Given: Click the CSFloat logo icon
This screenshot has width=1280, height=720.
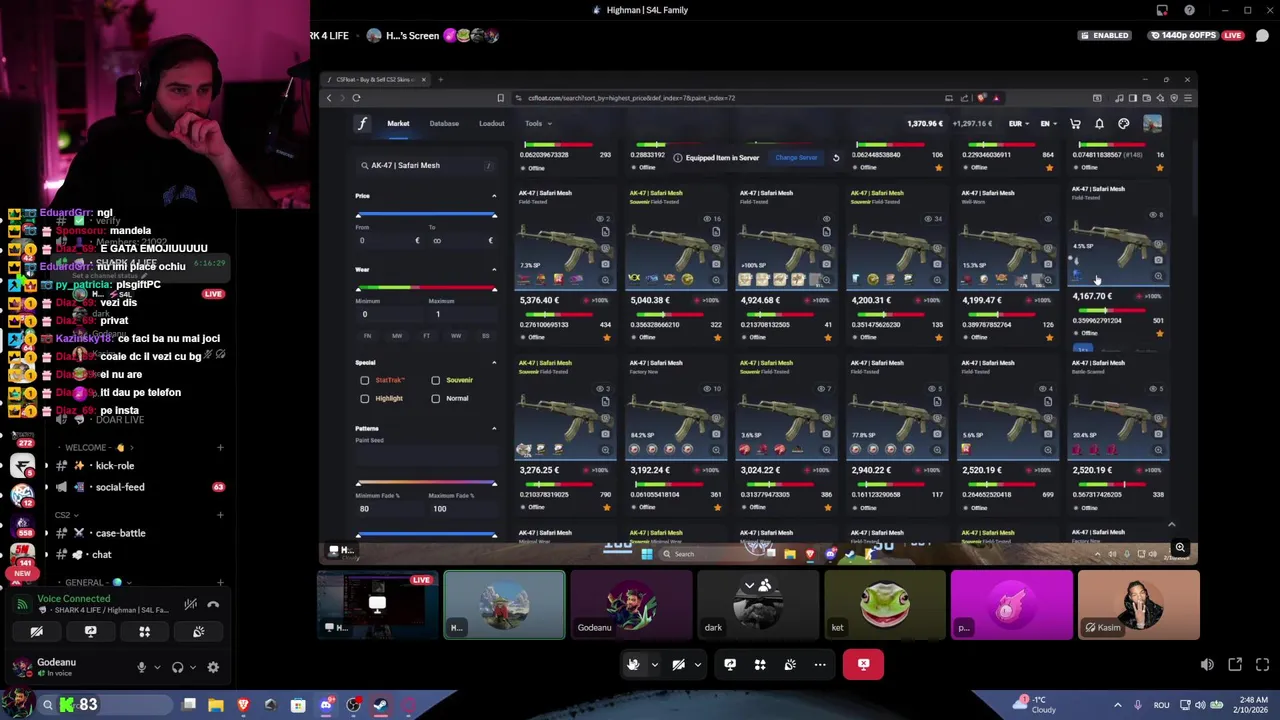Looking at the screenshot, I should (362, 124).
